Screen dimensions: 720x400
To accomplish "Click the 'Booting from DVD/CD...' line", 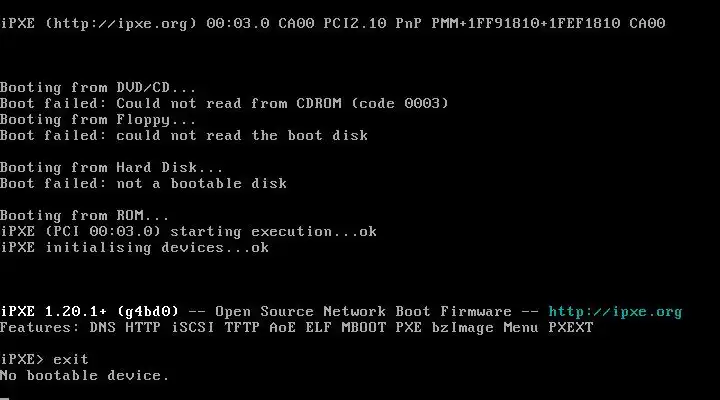I will [x=98, y=87].
